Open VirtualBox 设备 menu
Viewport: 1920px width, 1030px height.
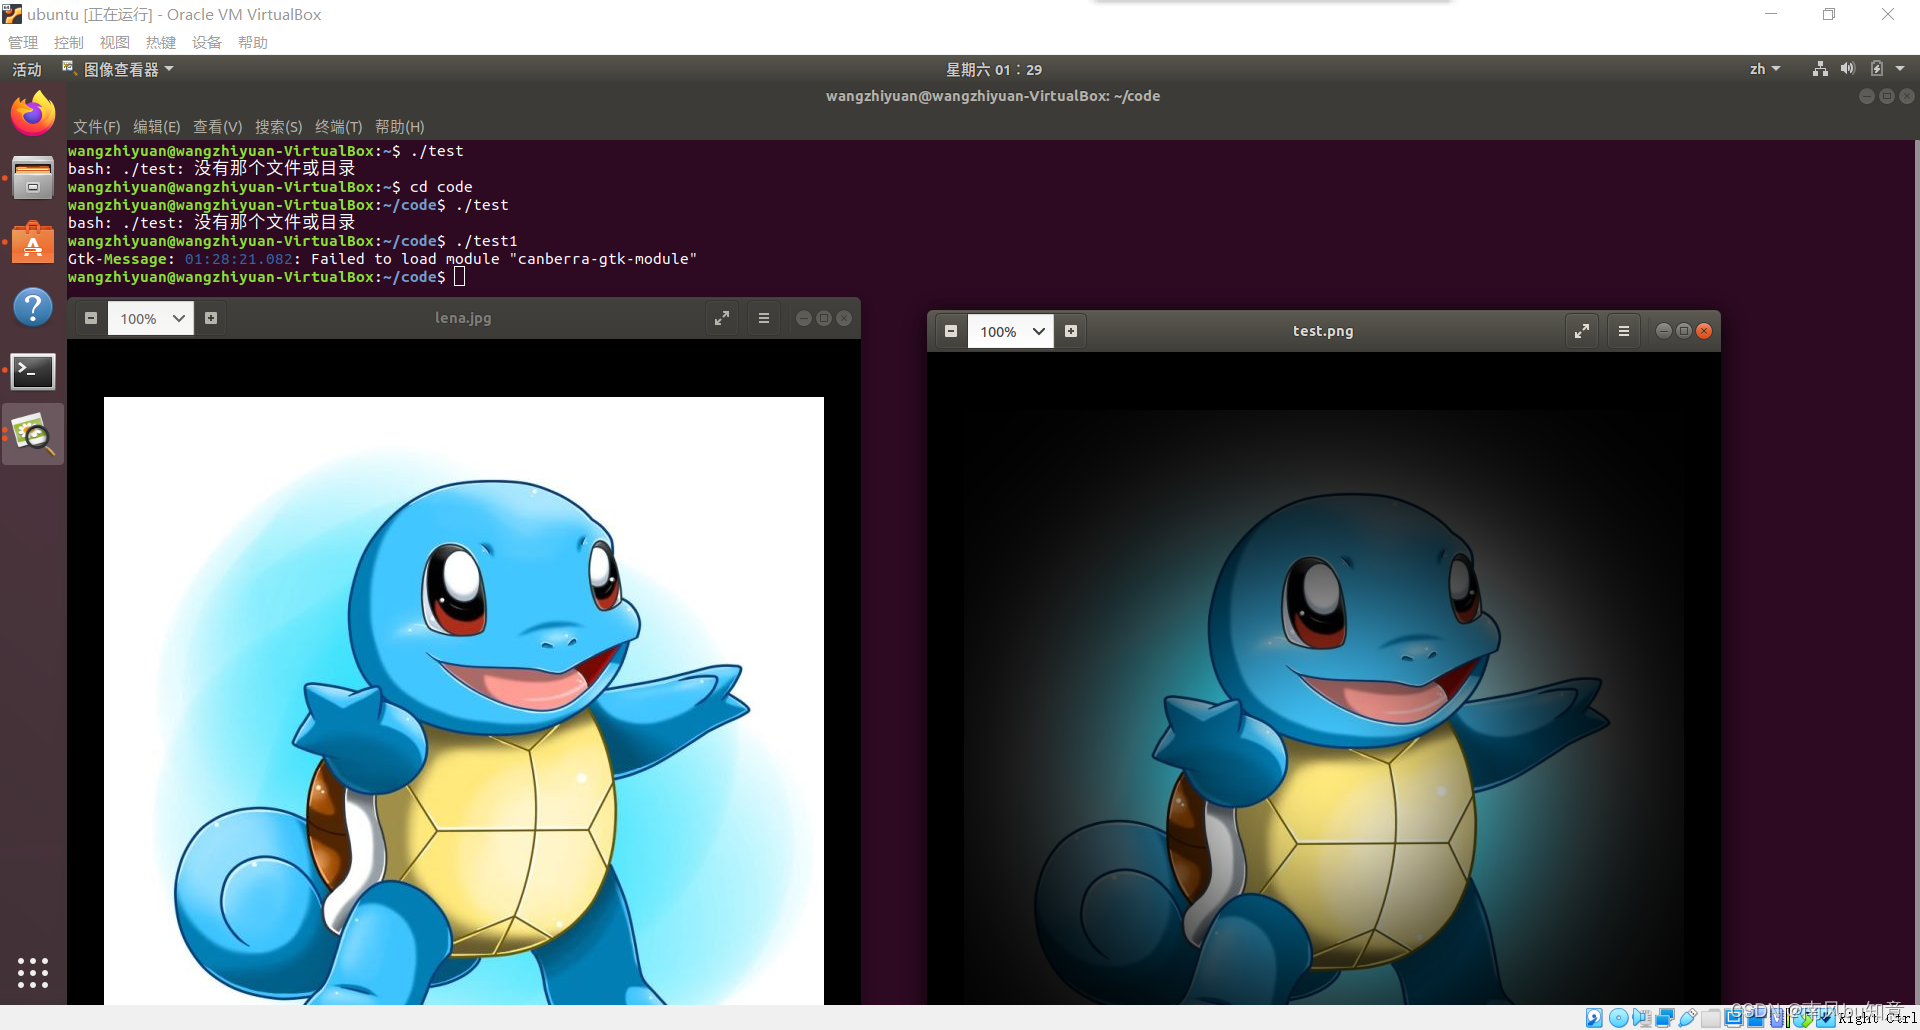(x=207, y=42)
